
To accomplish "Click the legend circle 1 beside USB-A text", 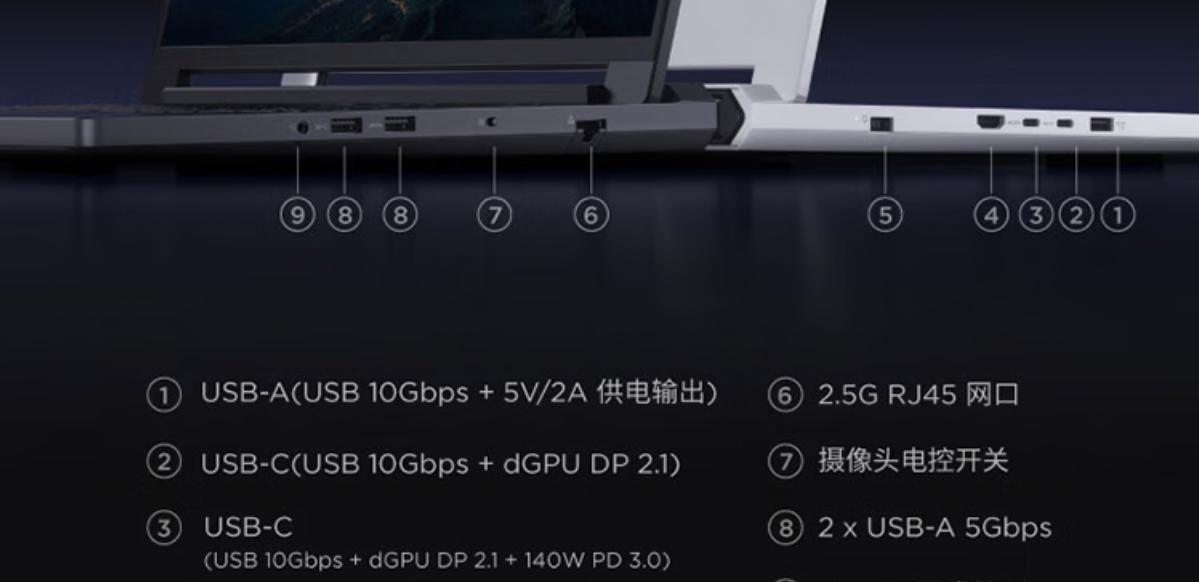I will click(x=164, y=395).
